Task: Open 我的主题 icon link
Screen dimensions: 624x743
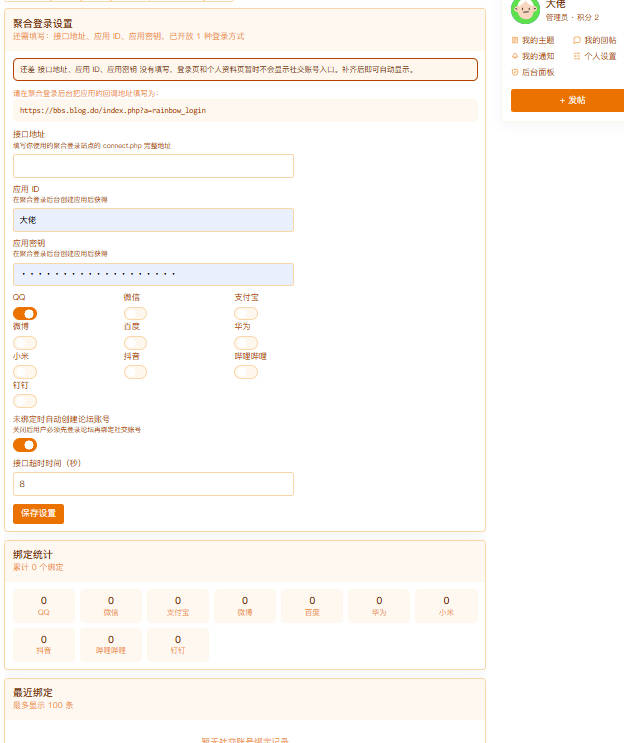Action: tap(515, 40)
